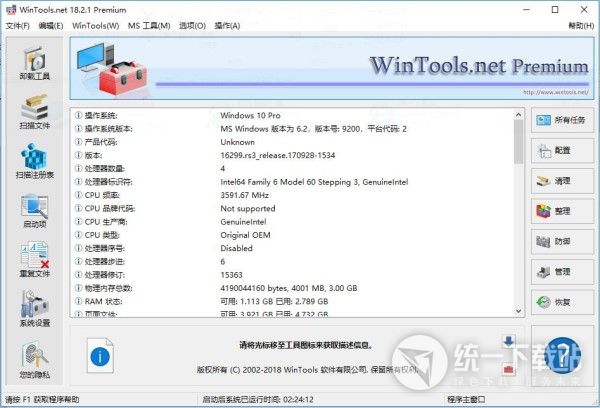600x408 pixels.
Task: Click the info icon beside 处理器序号
Action: (x=78, y=248)
